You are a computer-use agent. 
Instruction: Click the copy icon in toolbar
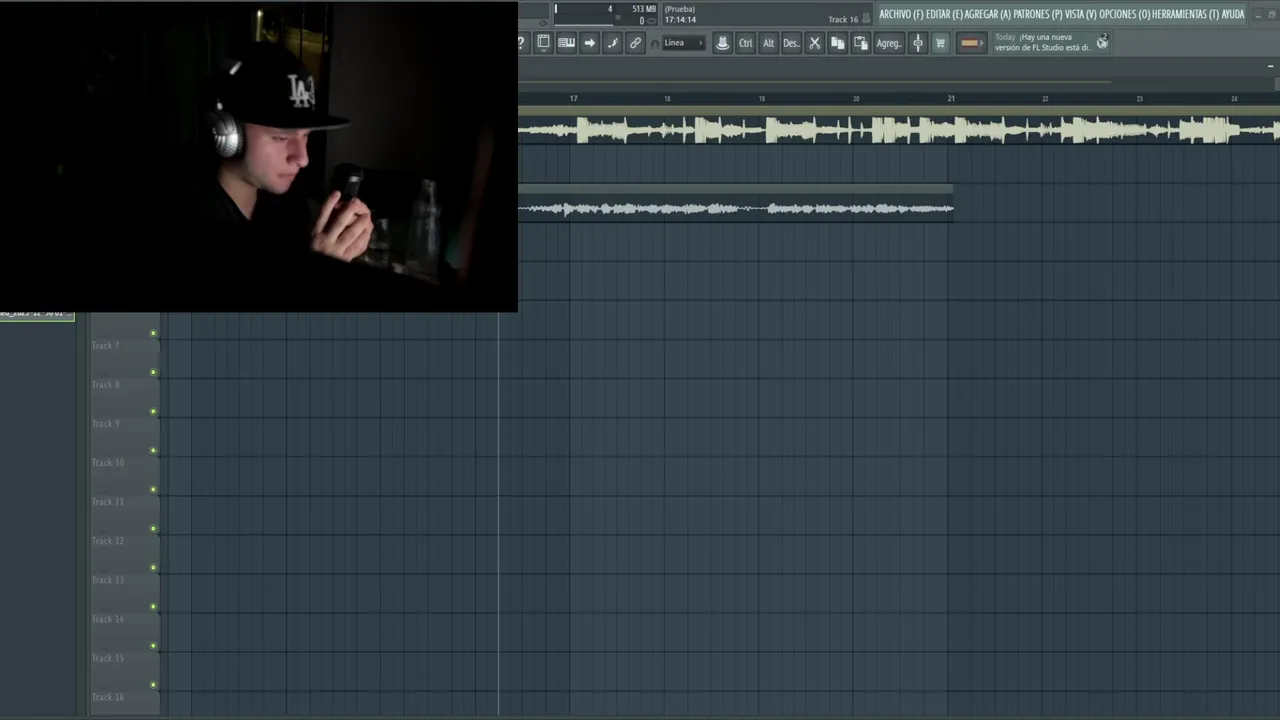[837, 43]
